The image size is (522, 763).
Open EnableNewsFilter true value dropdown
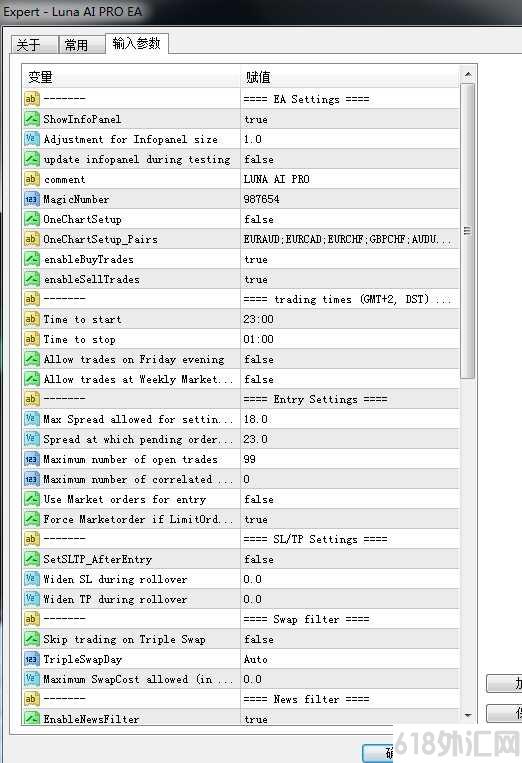coord(350,718)
